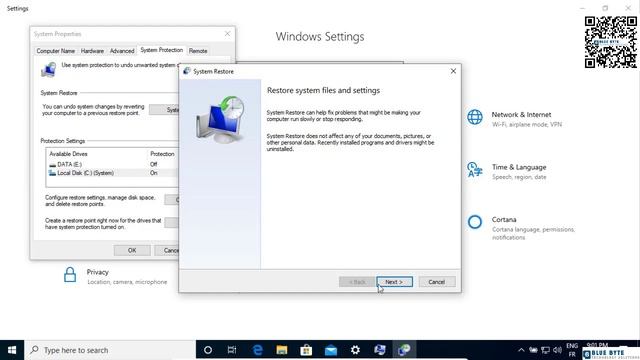Click the Time & Language label
Image resolution: width=640 pixels, height=360 pixels.
point(519,167)
